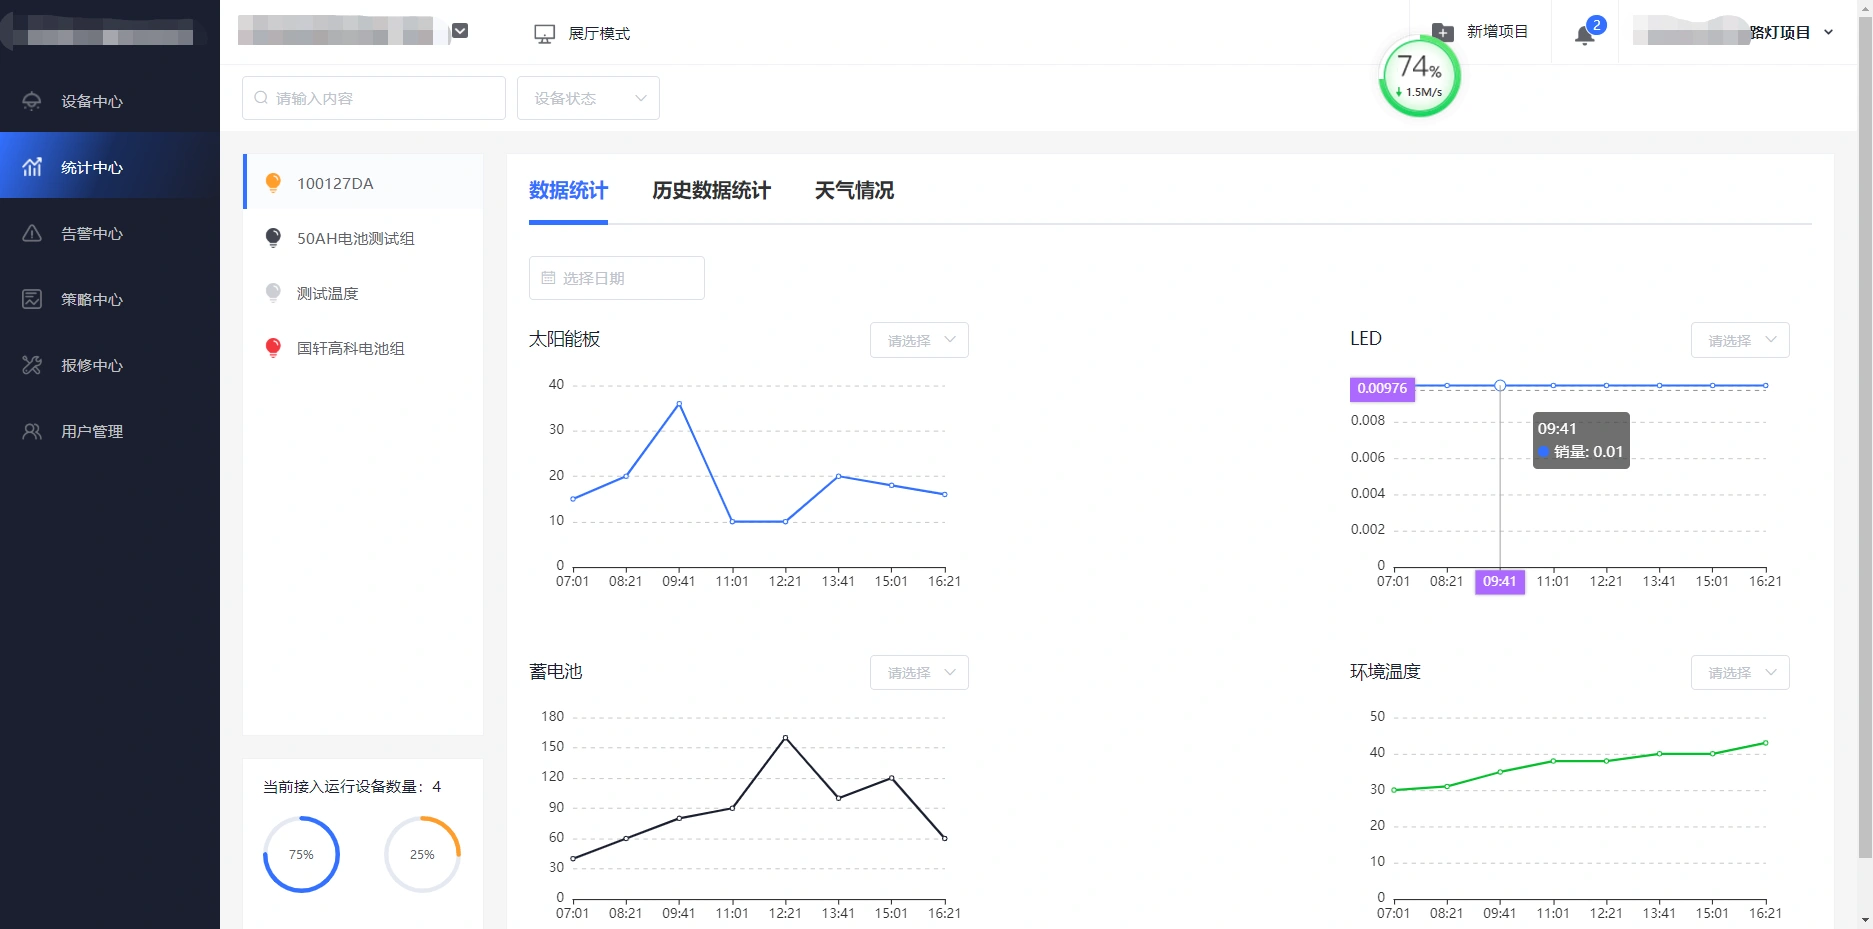Click the 75% blue progress ring
The width and height of the screenshot is (1873, 929).
[301, 854]
